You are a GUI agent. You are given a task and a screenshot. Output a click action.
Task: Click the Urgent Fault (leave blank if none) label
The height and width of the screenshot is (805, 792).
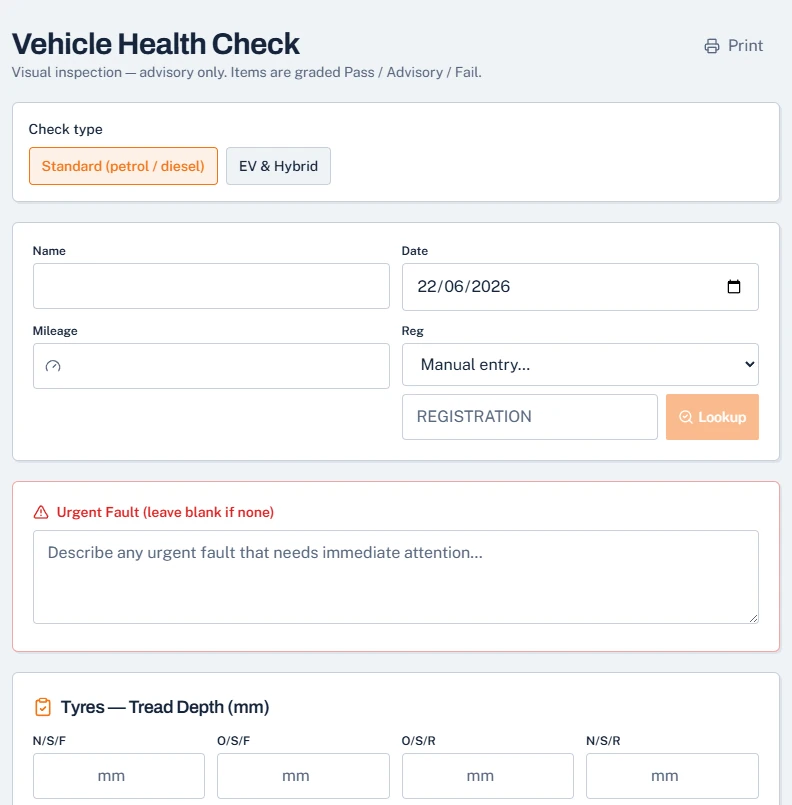(165, 512)
